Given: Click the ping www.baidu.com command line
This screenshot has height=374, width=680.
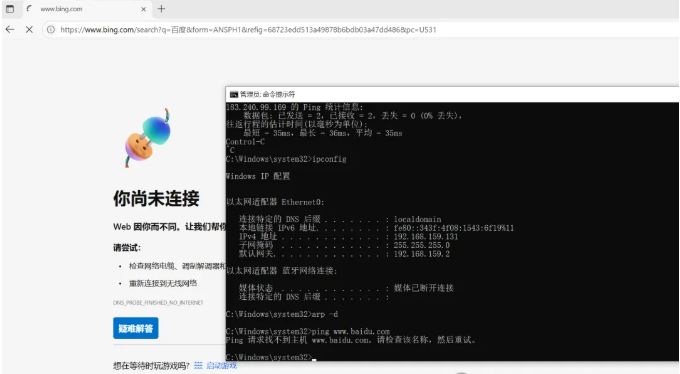Looking at the screenshot, I should pos(308,331).
